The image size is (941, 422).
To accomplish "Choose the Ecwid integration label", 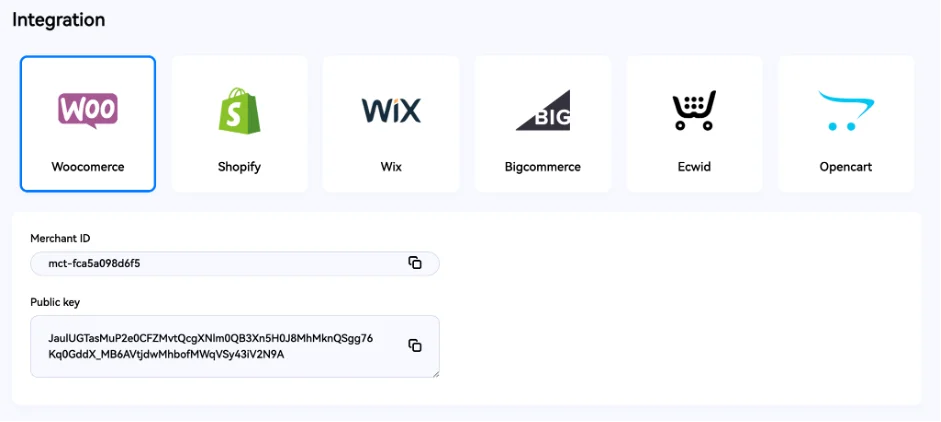I will click(694, 167).
